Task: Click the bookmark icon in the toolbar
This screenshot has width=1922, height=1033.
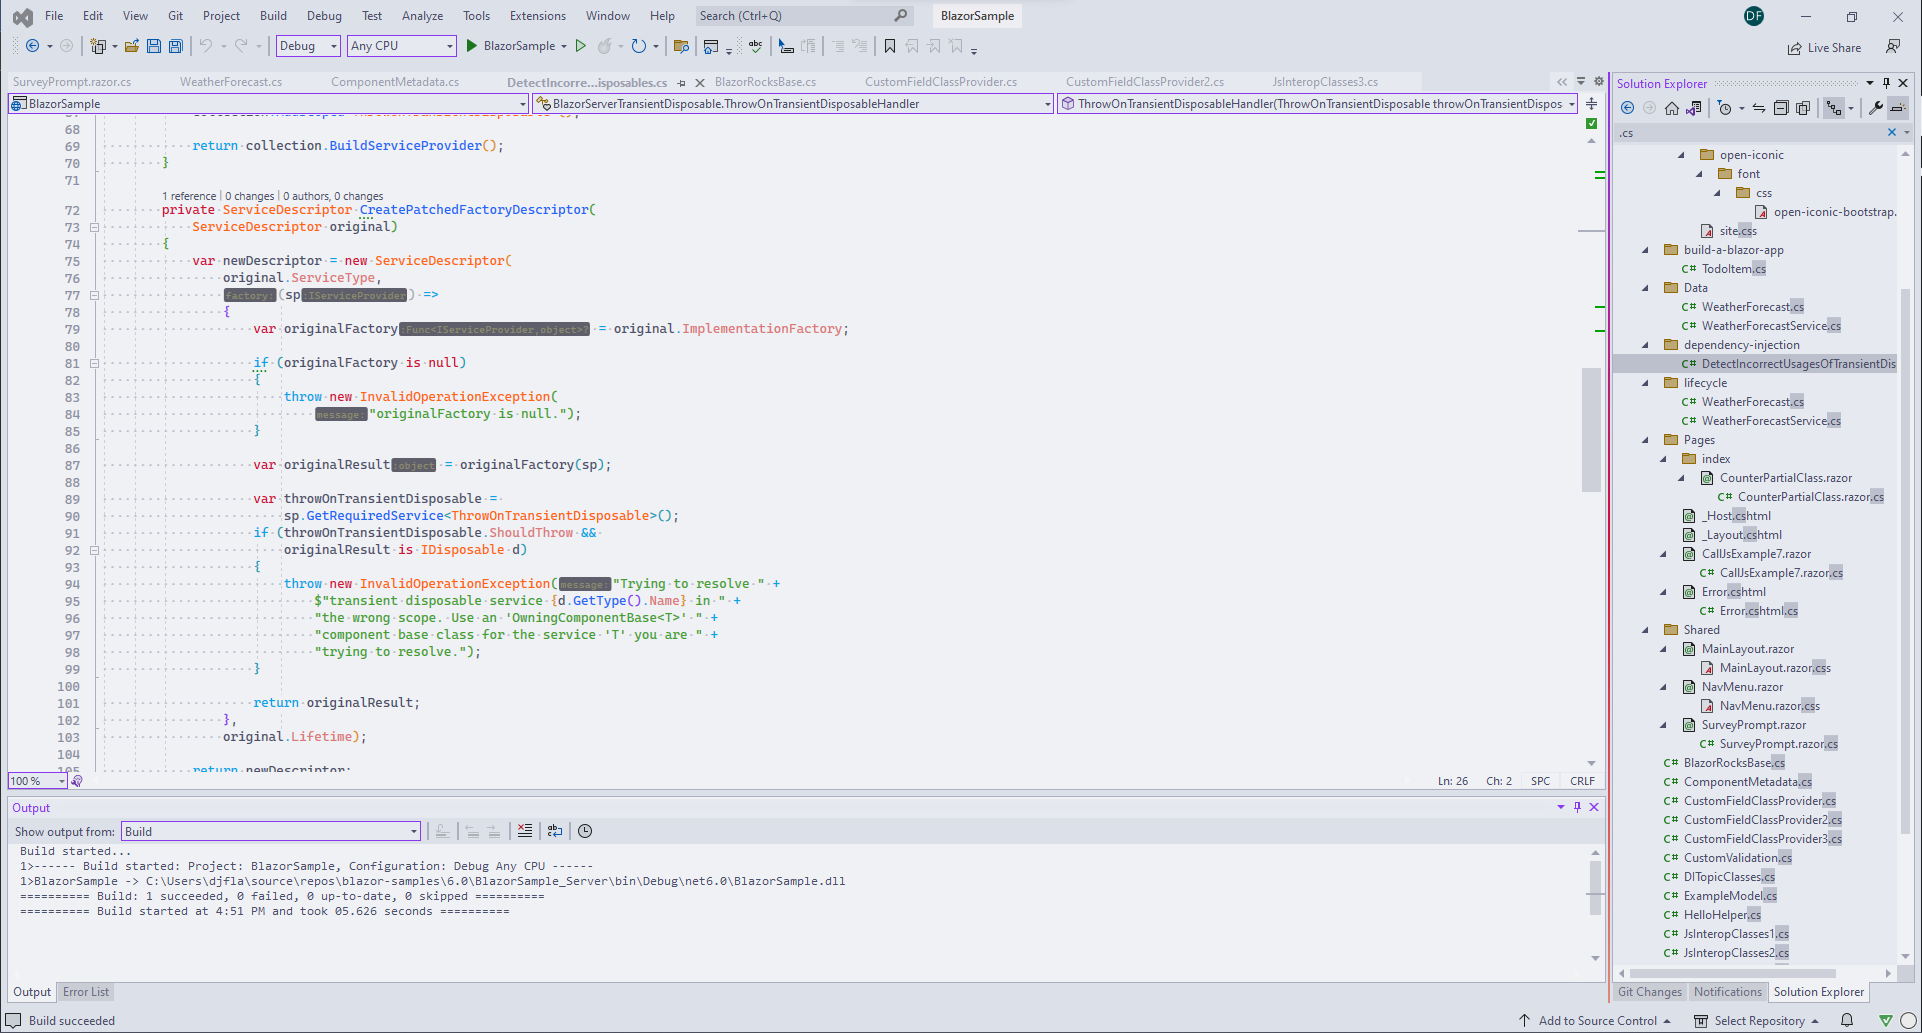Action: click(x=889, y=46)
